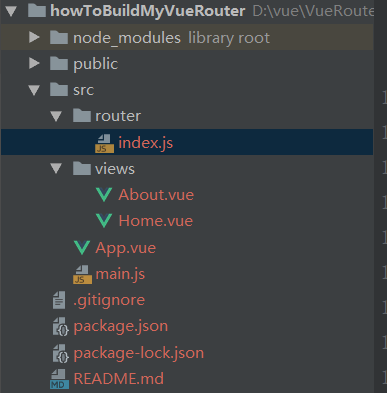Click the file icon beside .gitignore
387x393 pixels.
pyautogui.click(x=59, y=300)
